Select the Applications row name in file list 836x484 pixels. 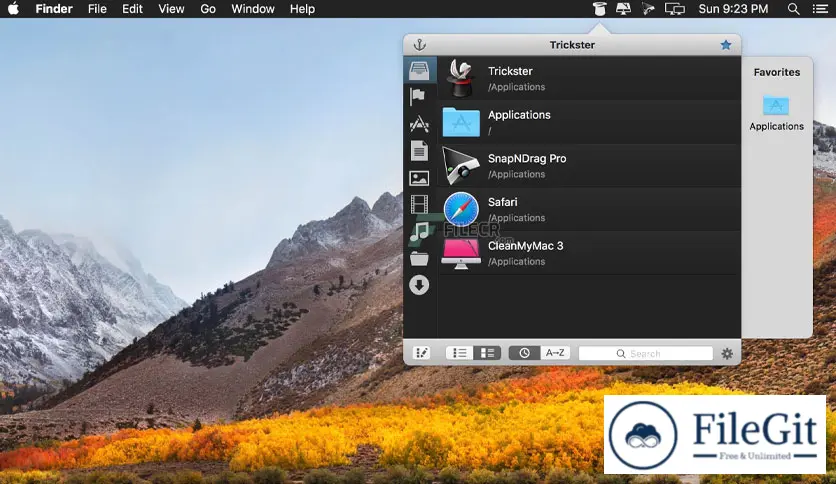click(519, 115)
